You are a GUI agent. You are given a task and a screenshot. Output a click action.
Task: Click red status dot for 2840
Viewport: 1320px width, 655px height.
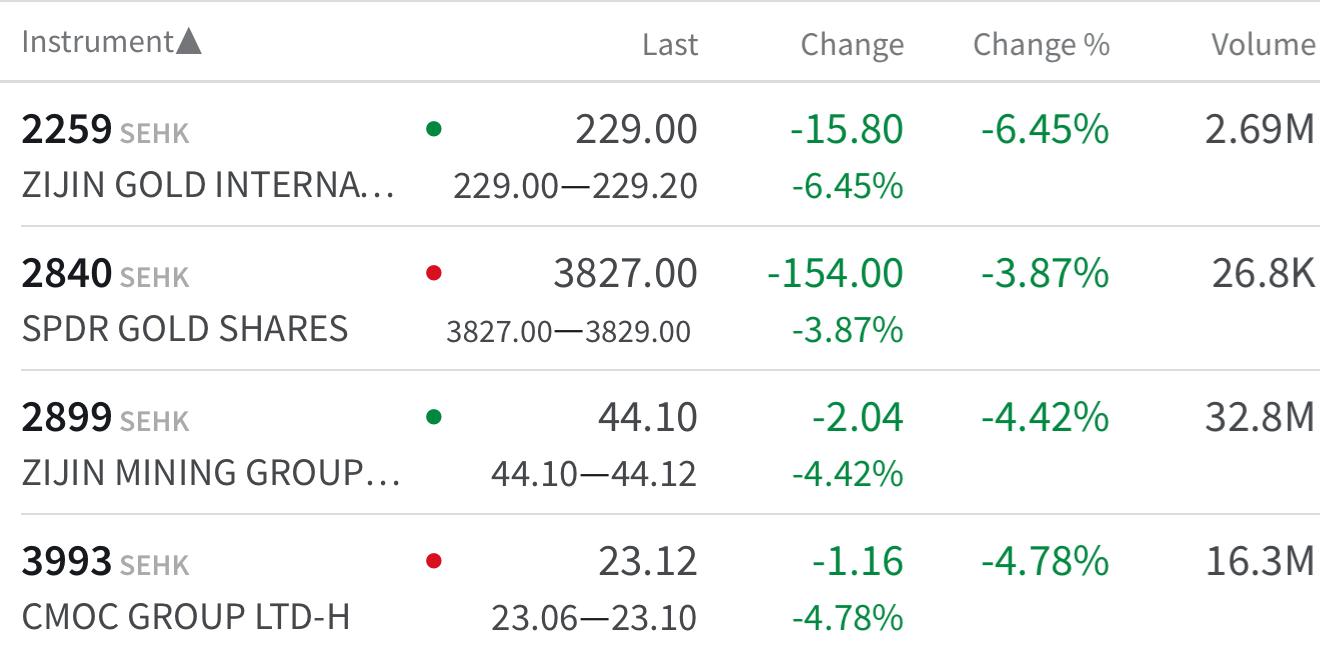pos(433,272)
